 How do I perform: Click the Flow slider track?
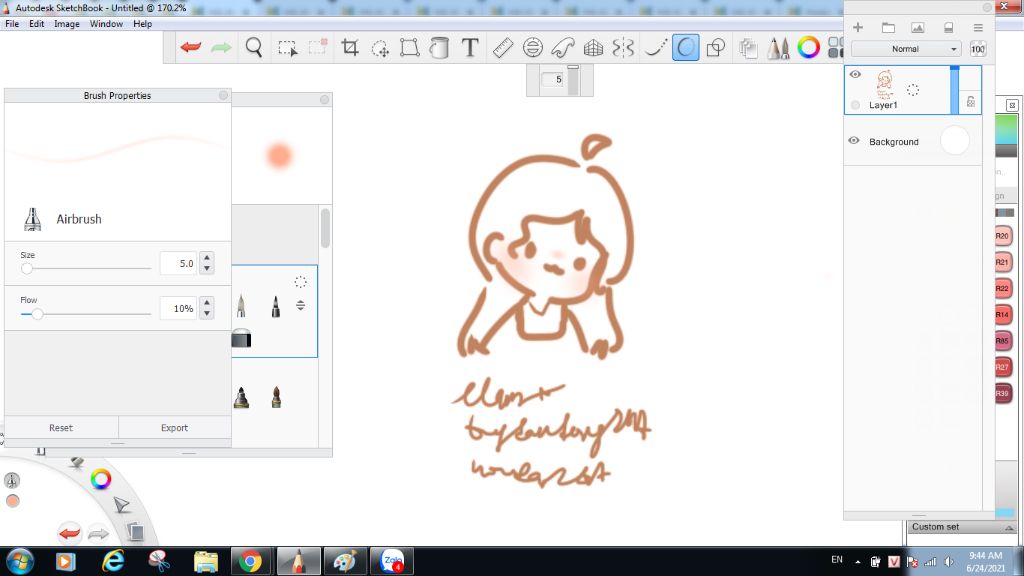tap(86, 314)
